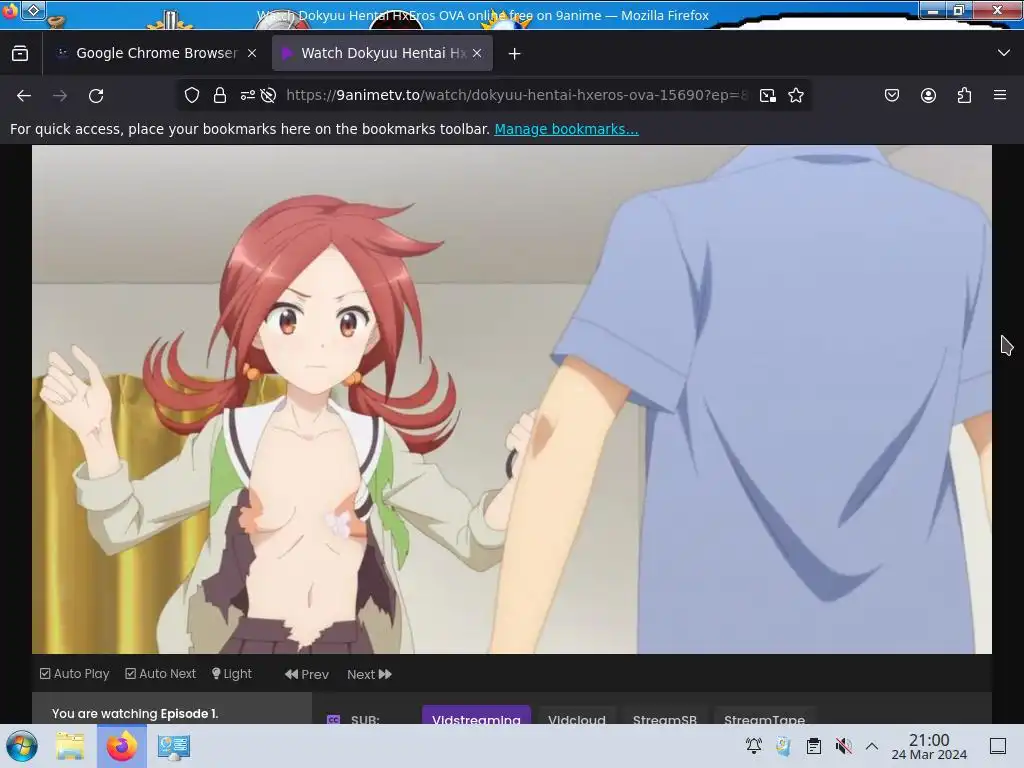Click the video player frame

(511, 399)
